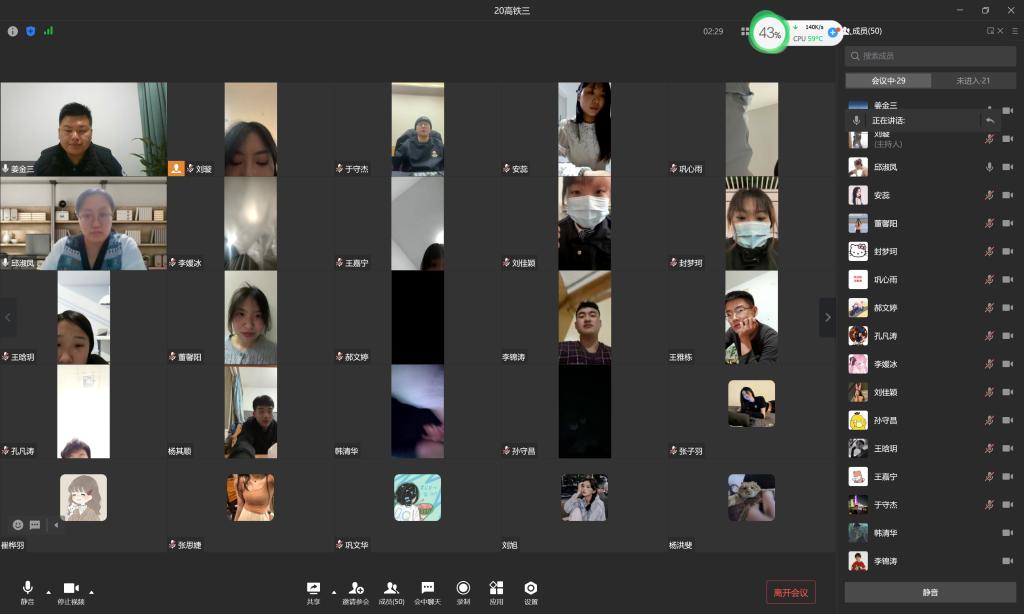1024x614 pixels.
Task: Go to the next page of video tiles
Action: [x=827, y=317]
